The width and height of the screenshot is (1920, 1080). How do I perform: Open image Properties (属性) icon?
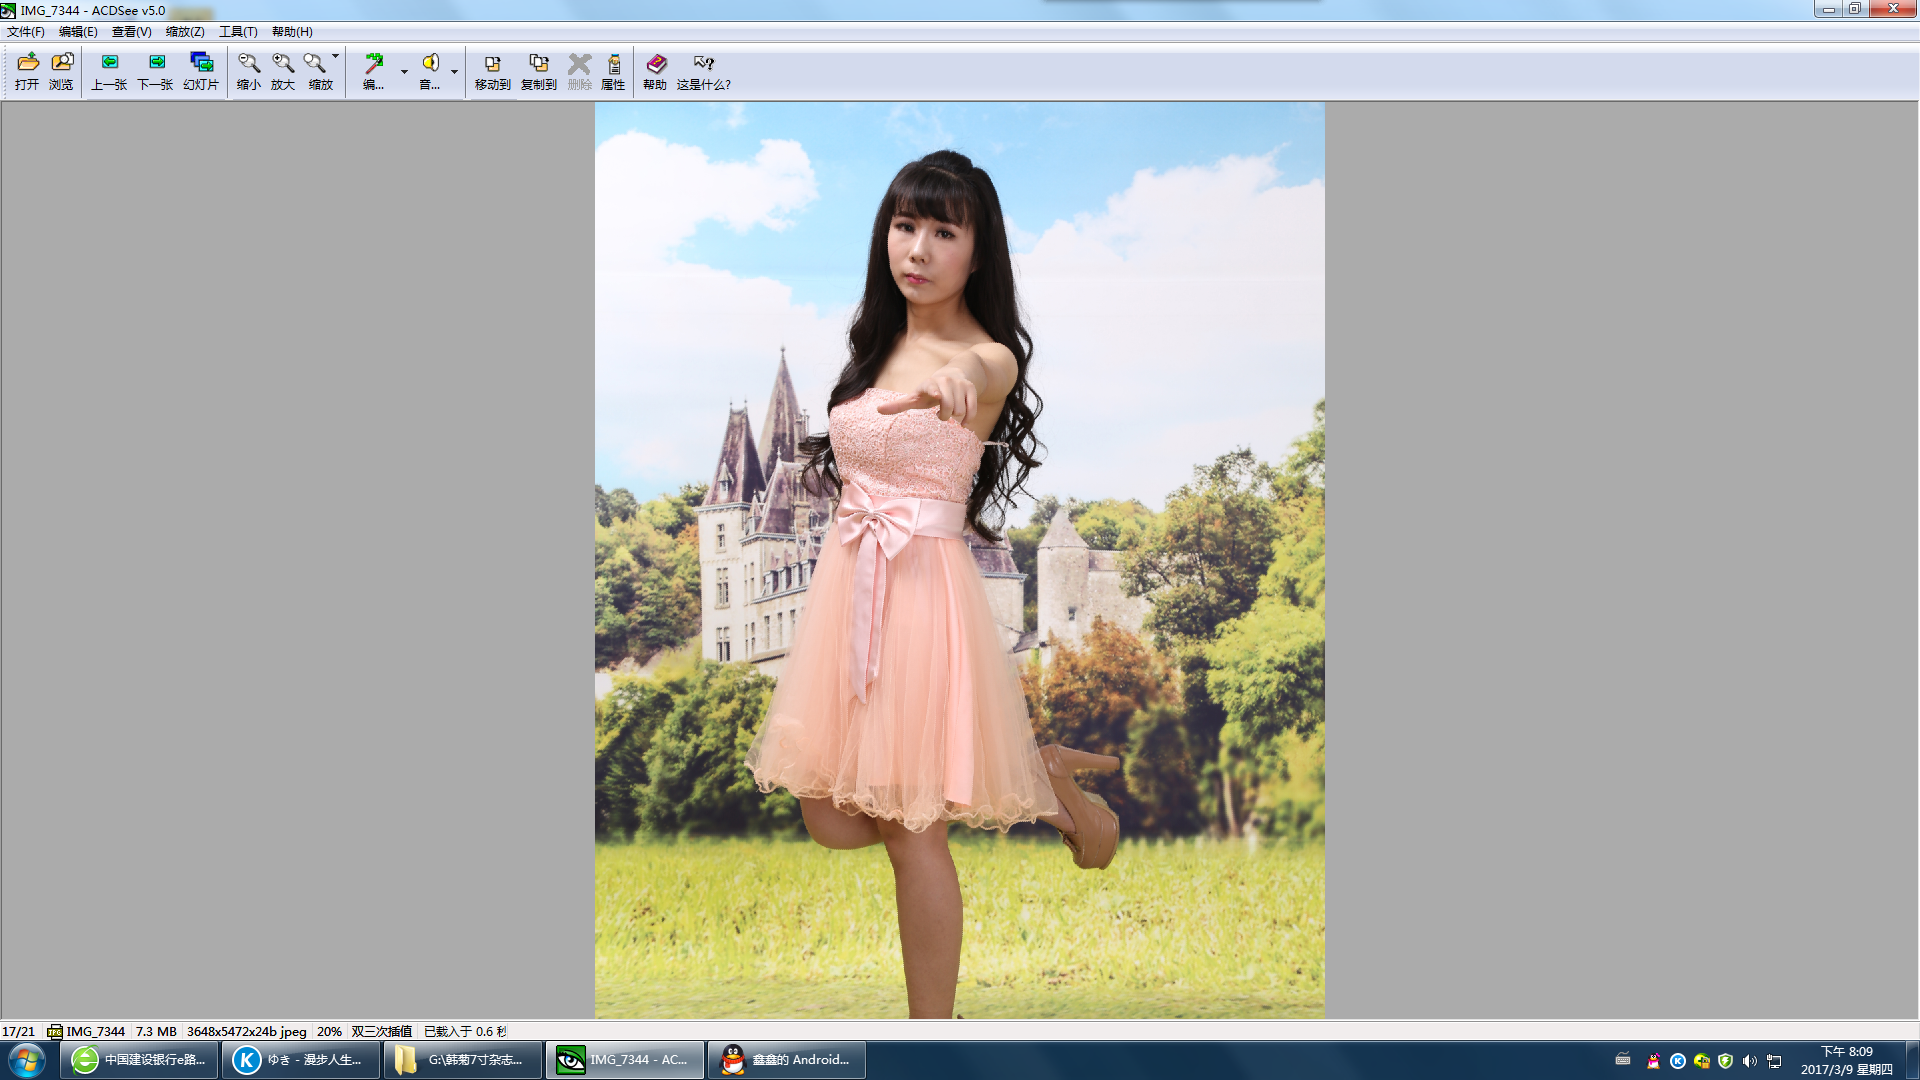click(613, 71)
